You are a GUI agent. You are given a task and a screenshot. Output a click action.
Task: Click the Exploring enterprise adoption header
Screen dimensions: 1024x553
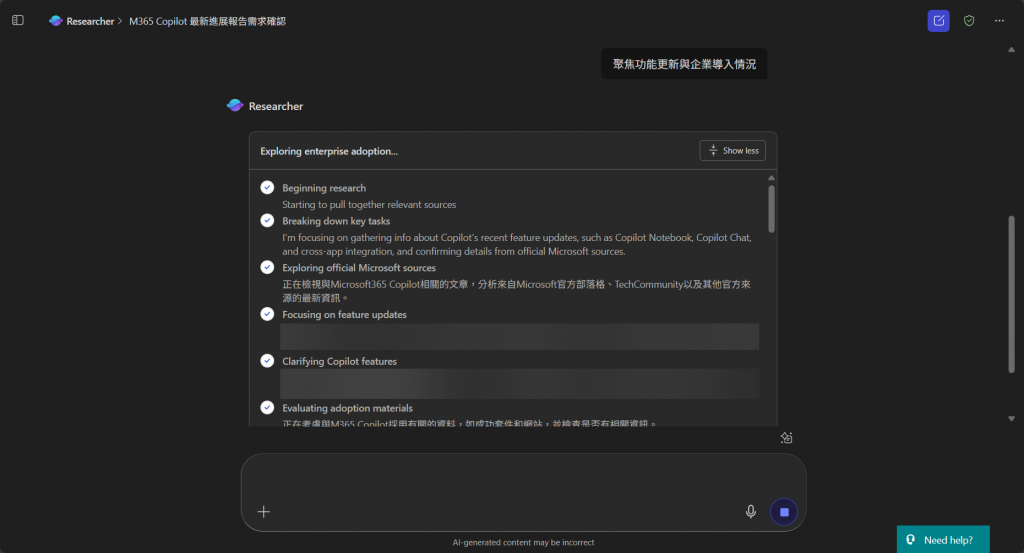(x=328, y=151)
